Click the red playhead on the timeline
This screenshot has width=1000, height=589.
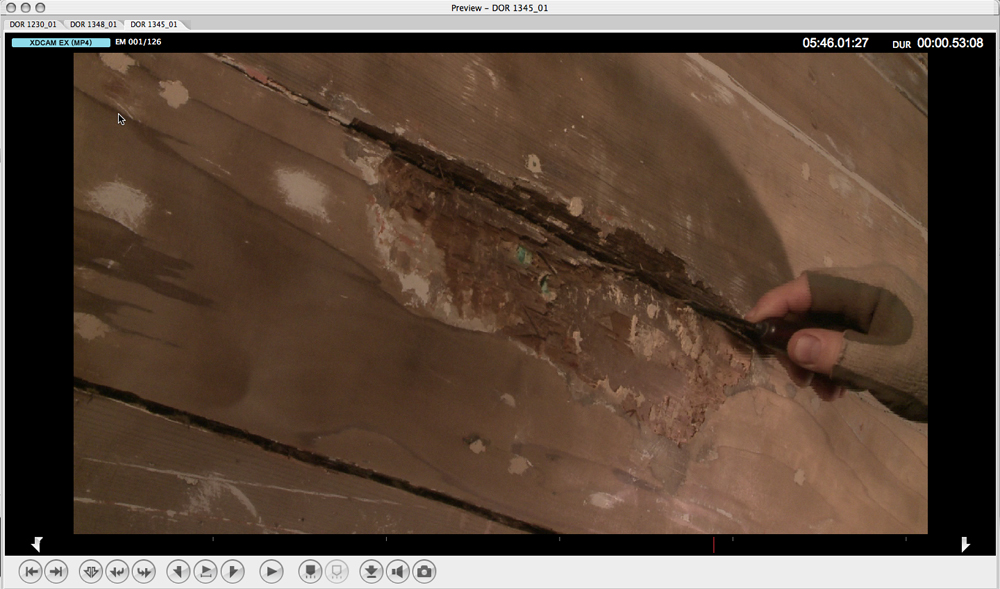(713, 544)
